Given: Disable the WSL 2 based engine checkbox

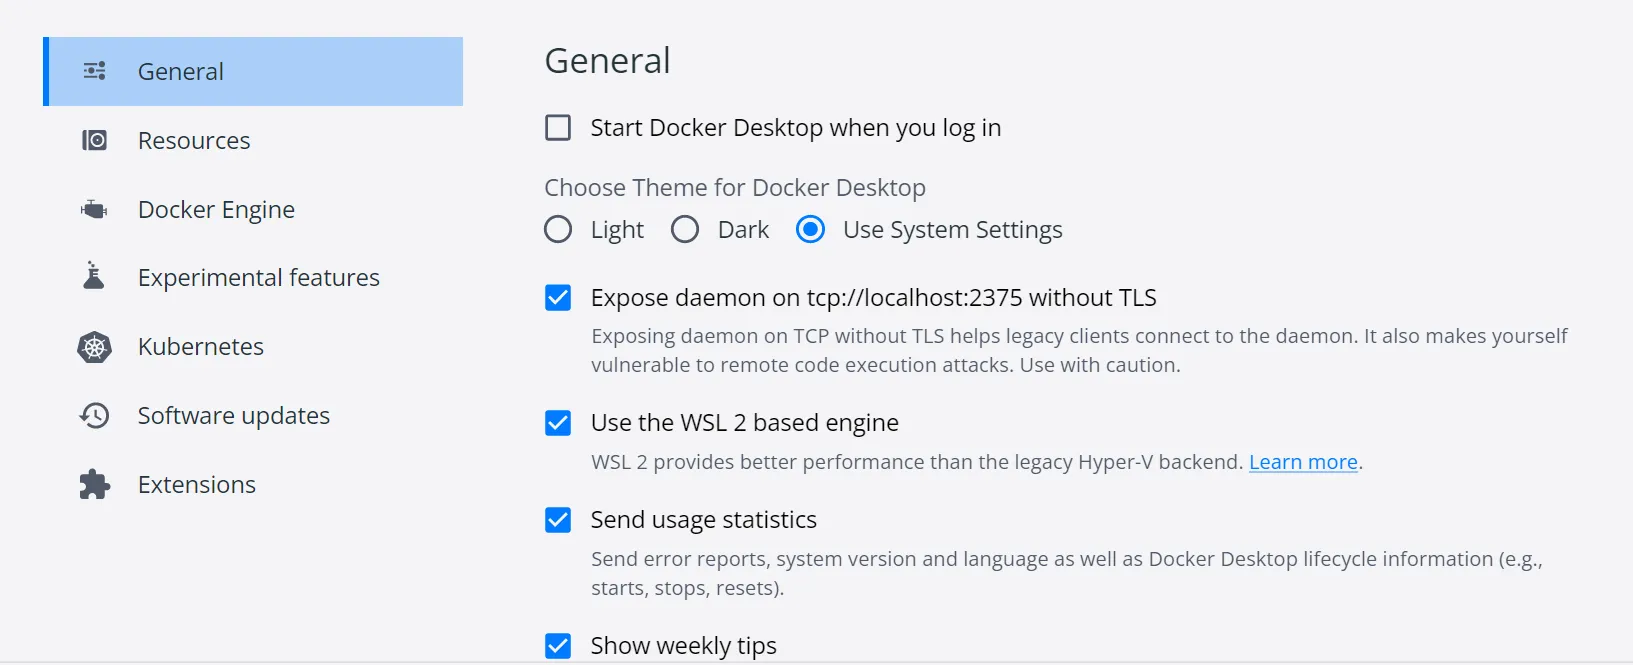Looking at the screenshot, I should click(x=558, y=423).
